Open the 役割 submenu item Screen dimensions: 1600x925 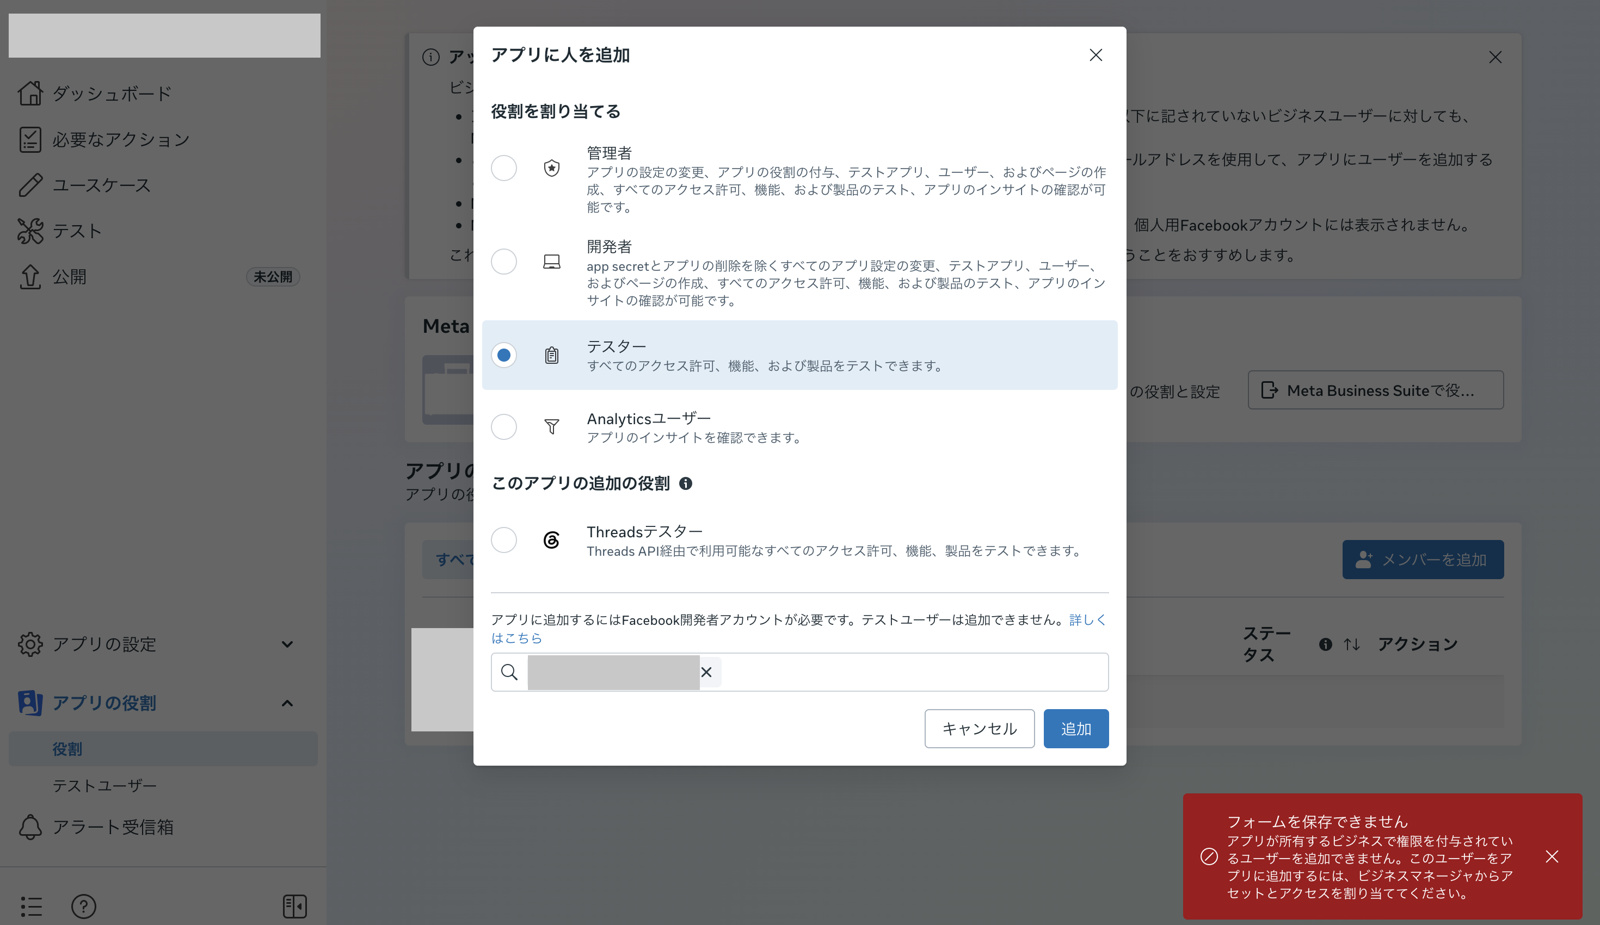163,749
